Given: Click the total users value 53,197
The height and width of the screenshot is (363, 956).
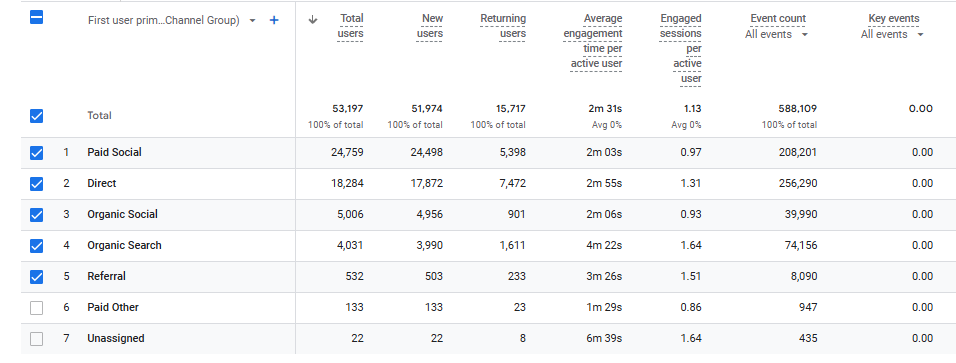Looking at the screenshot, I should pos(348,109).
